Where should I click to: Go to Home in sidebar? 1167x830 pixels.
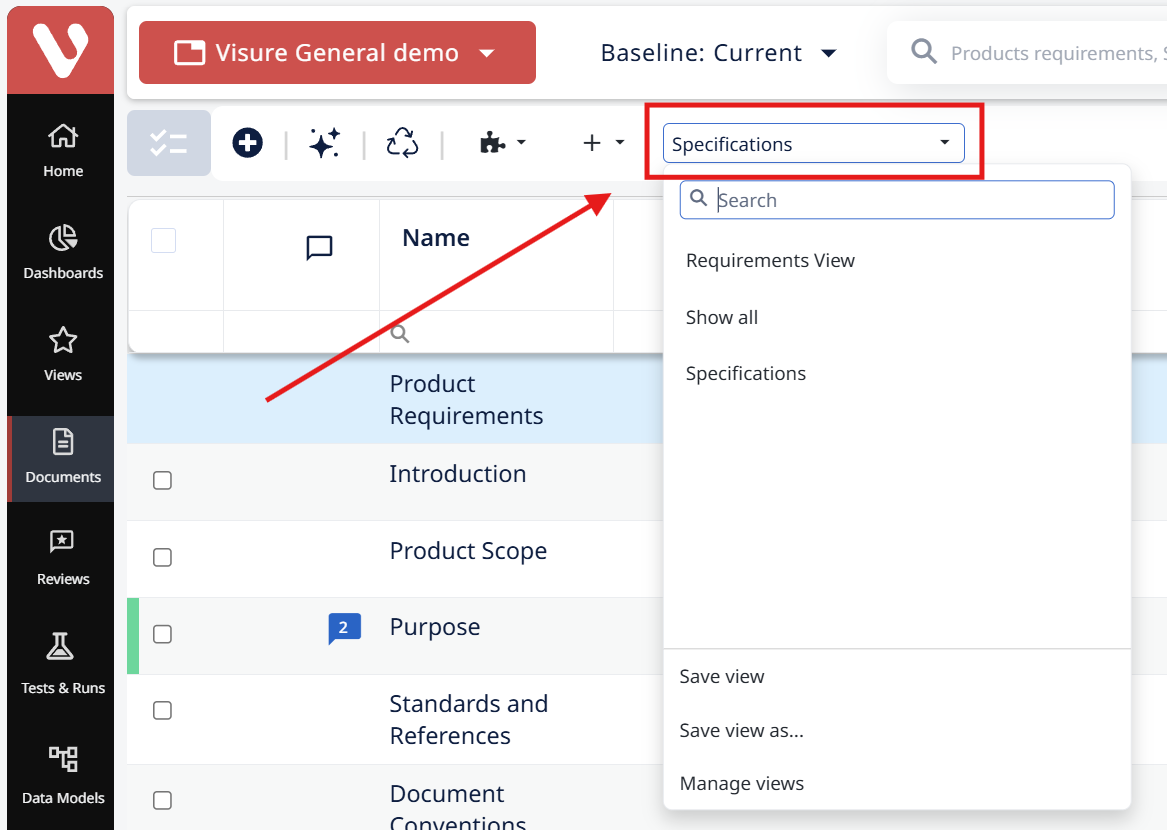click(x=63, y=151)
